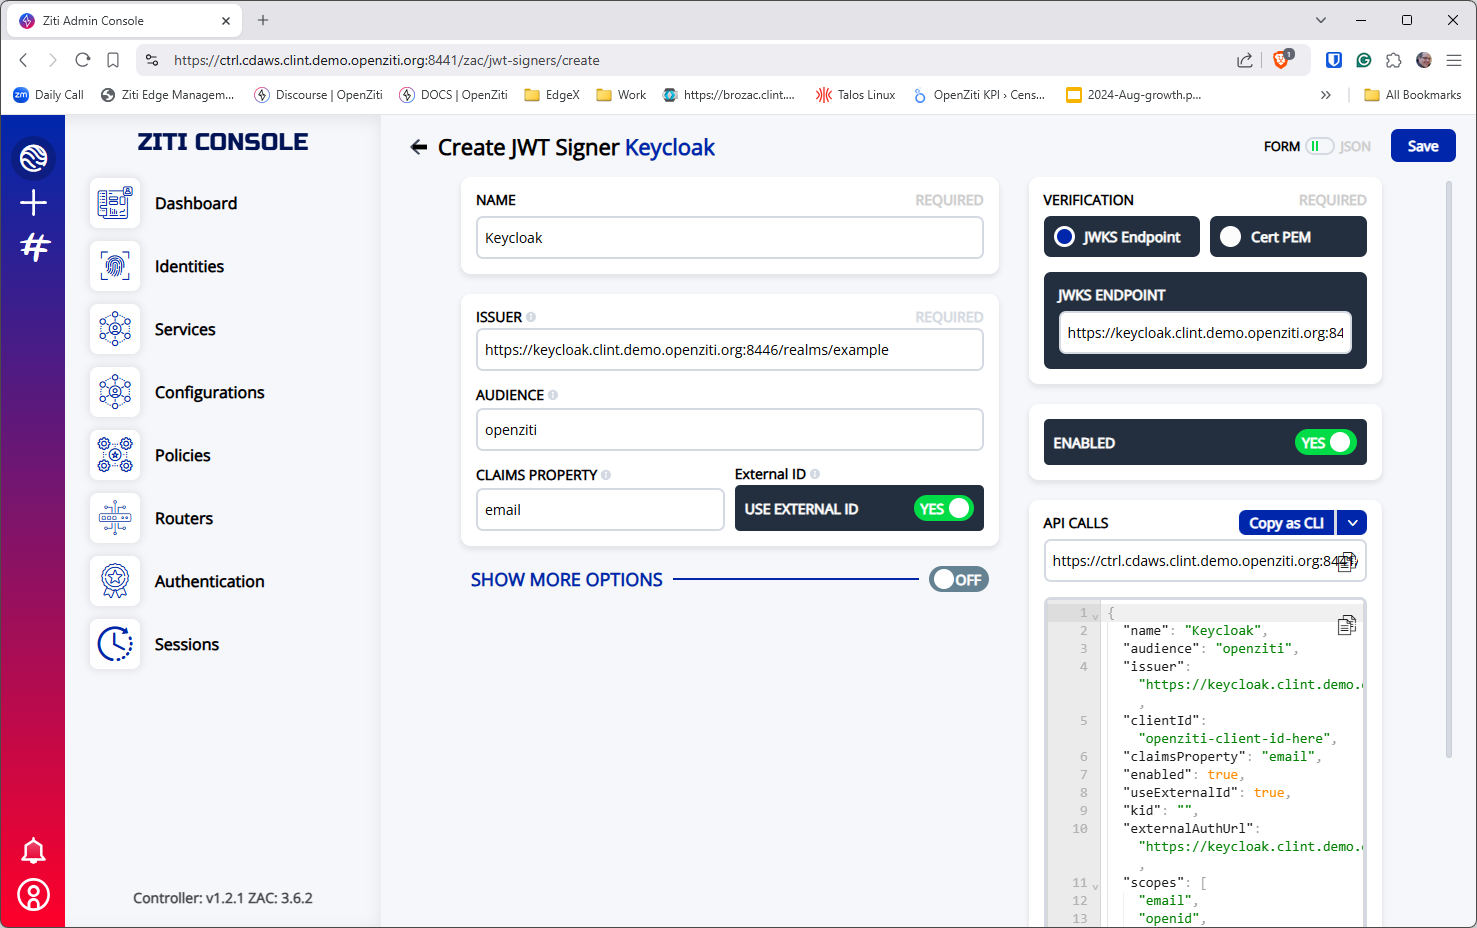This screenshot has height=928, width=1477.
Task: Disable the Enabled switch
Action: pyautogui.click(x=1325, y=443)
